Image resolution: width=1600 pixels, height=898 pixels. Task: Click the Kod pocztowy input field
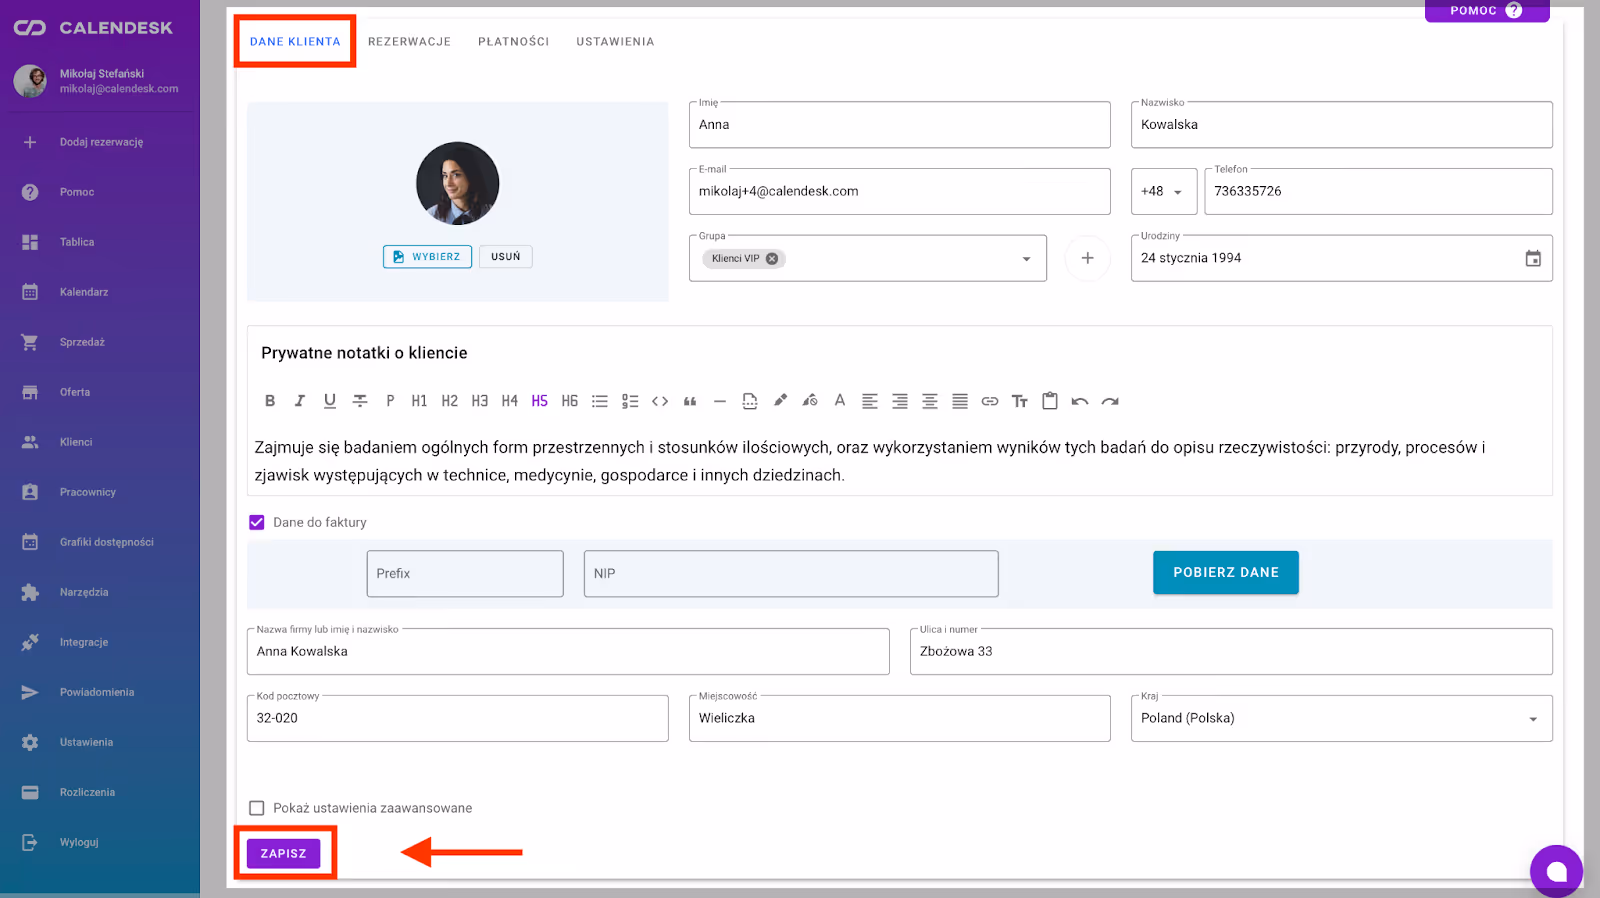pos(458,718)
